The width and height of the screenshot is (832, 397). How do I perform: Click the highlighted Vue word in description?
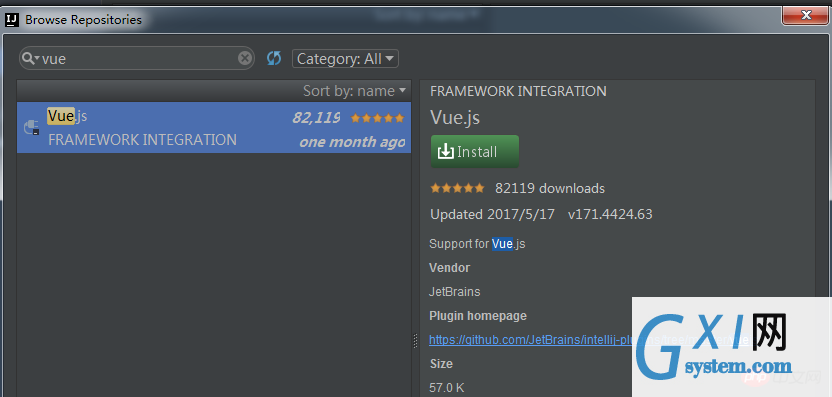pos(502,244)
